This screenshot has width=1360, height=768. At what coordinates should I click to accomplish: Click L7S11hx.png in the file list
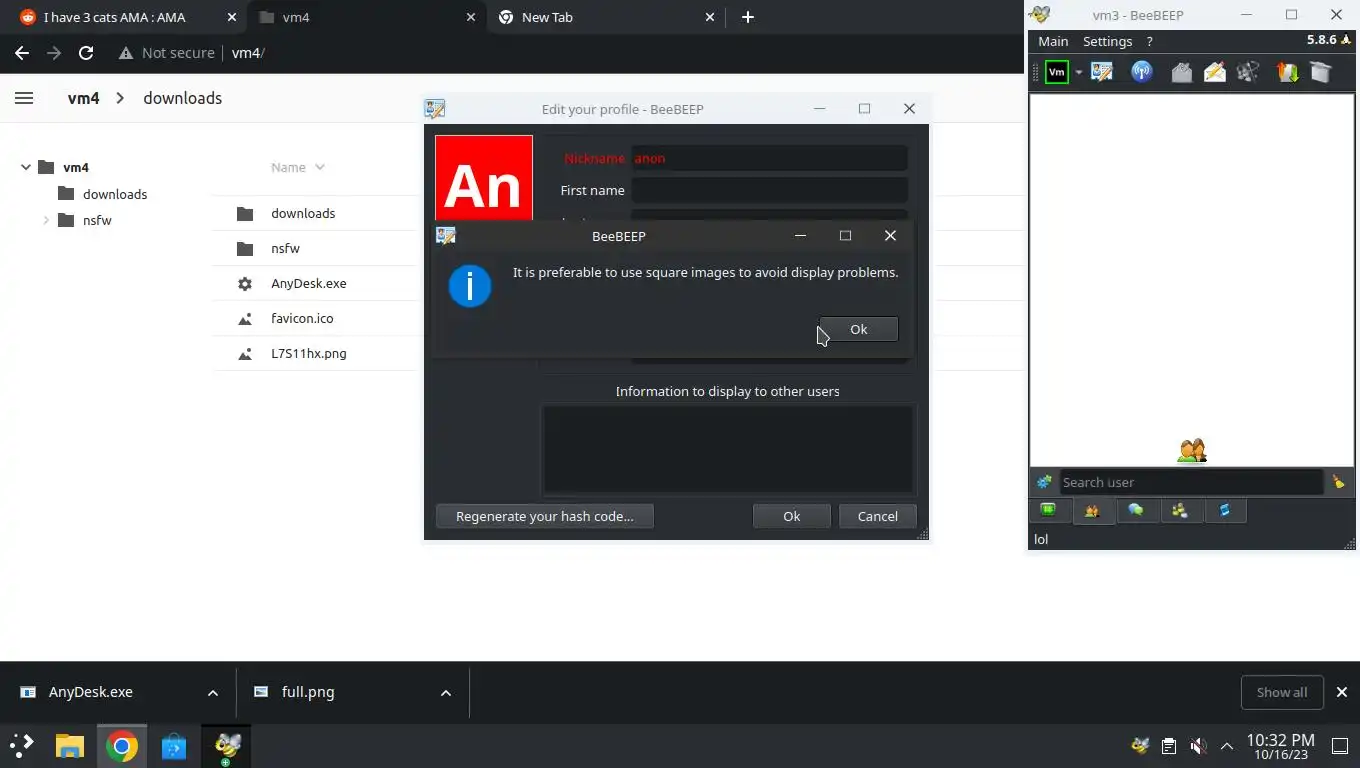point(309,353)
